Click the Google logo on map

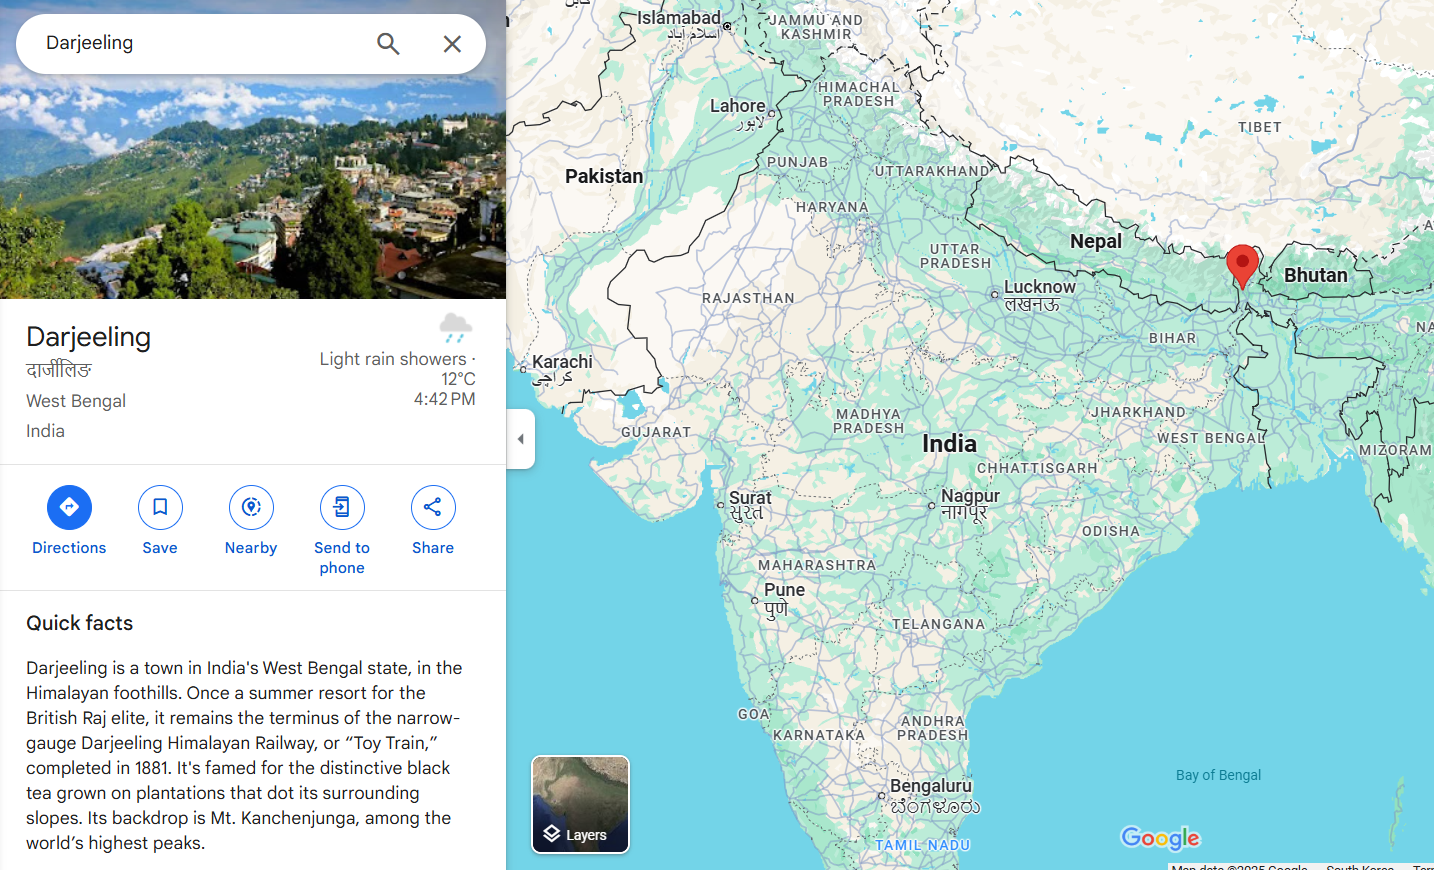[x=1160, y=838]
